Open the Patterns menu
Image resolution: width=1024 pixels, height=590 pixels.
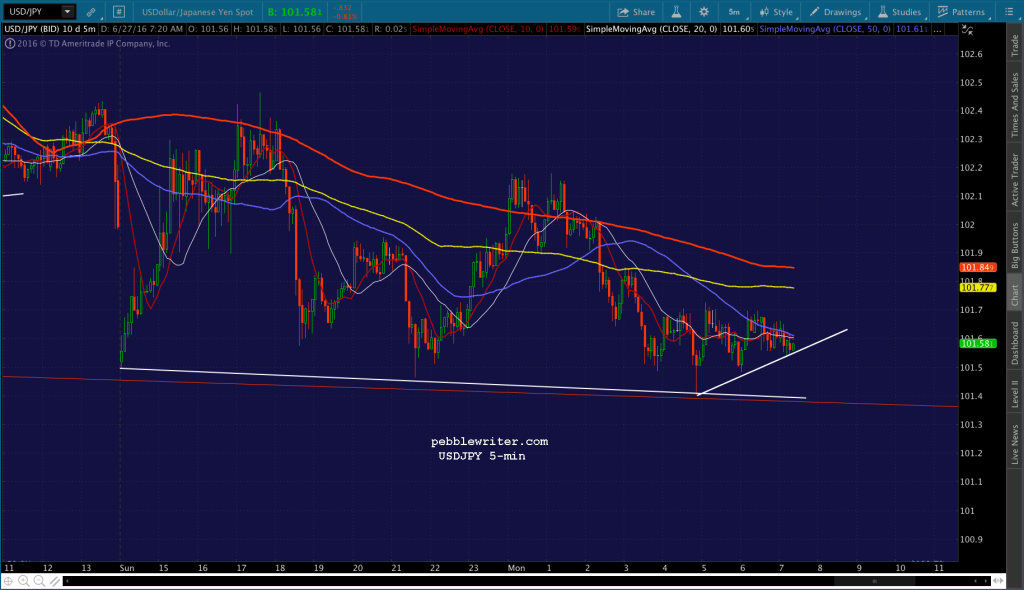click(961, 12)
